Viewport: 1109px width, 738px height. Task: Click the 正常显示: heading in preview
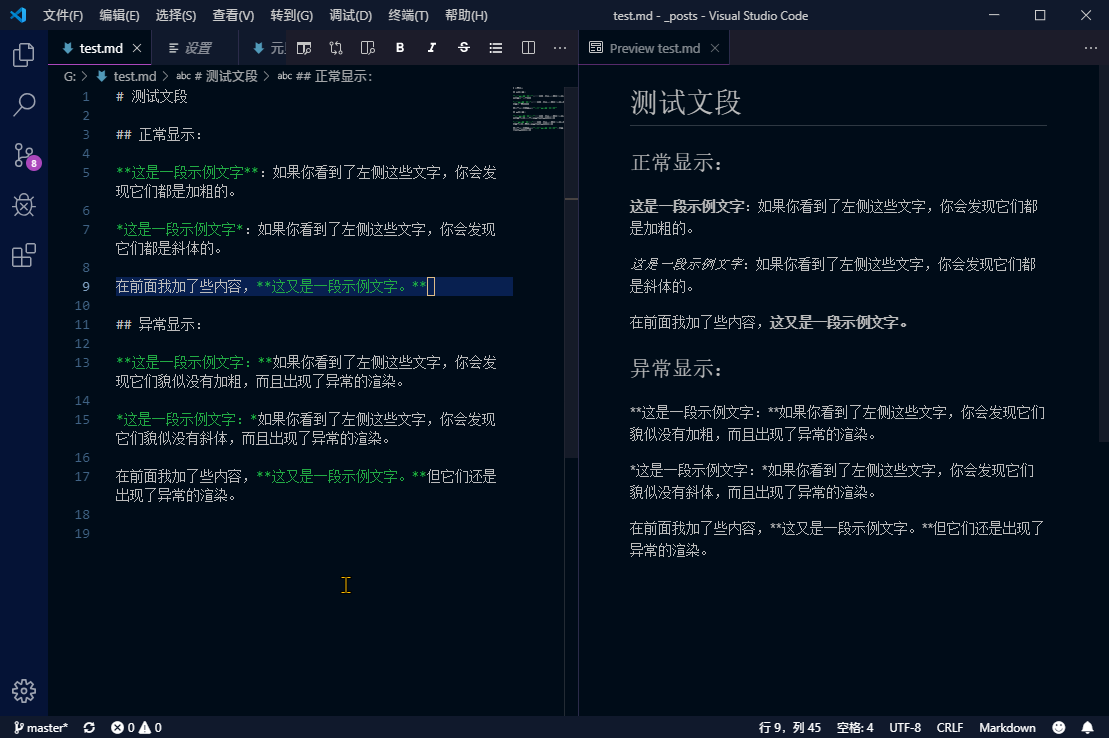[676, 163]
